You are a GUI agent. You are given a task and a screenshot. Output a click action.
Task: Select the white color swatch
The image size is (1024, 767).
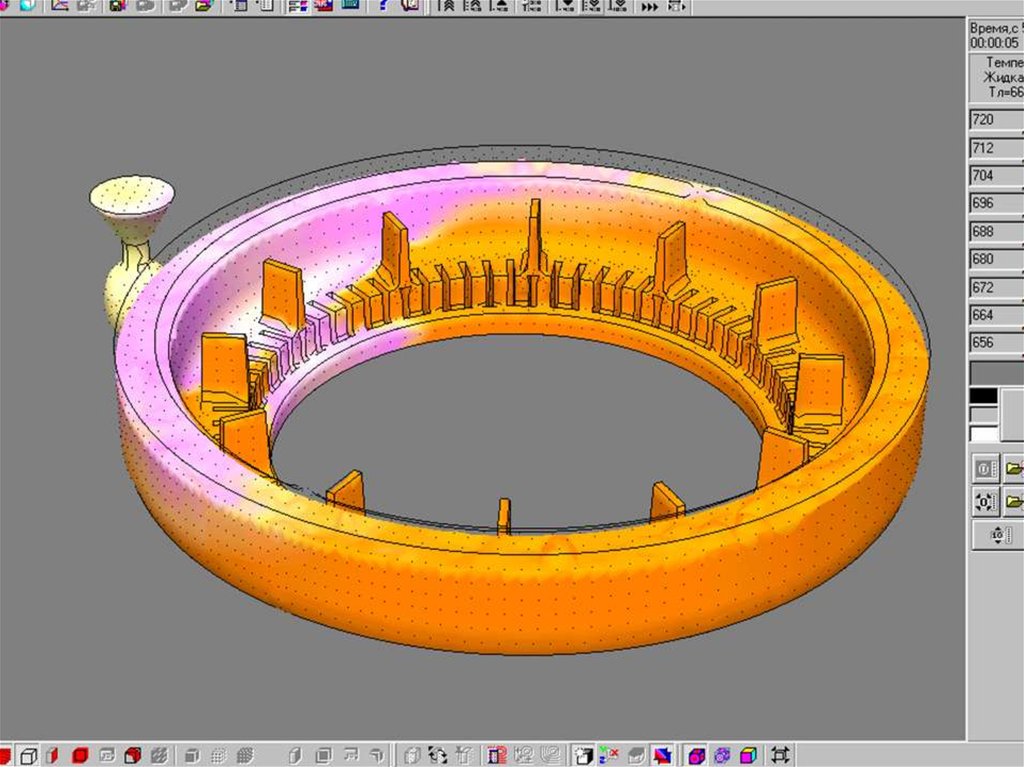pos(984,434)
